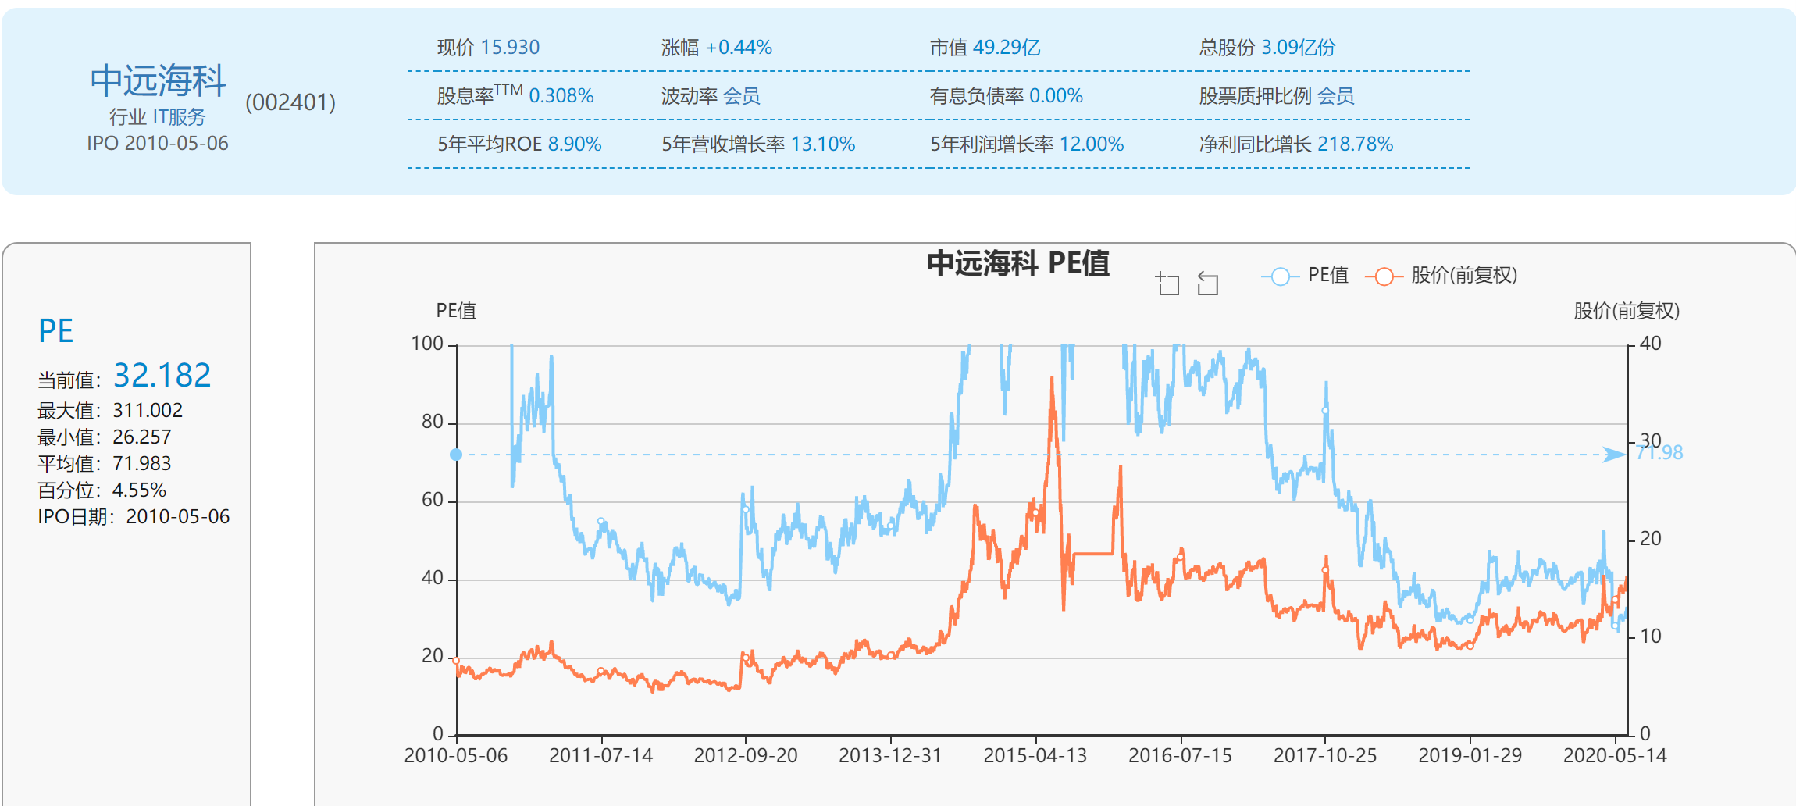Click the PE heading in side panel
Screen dimensions: 1797x807
[56, 331]
